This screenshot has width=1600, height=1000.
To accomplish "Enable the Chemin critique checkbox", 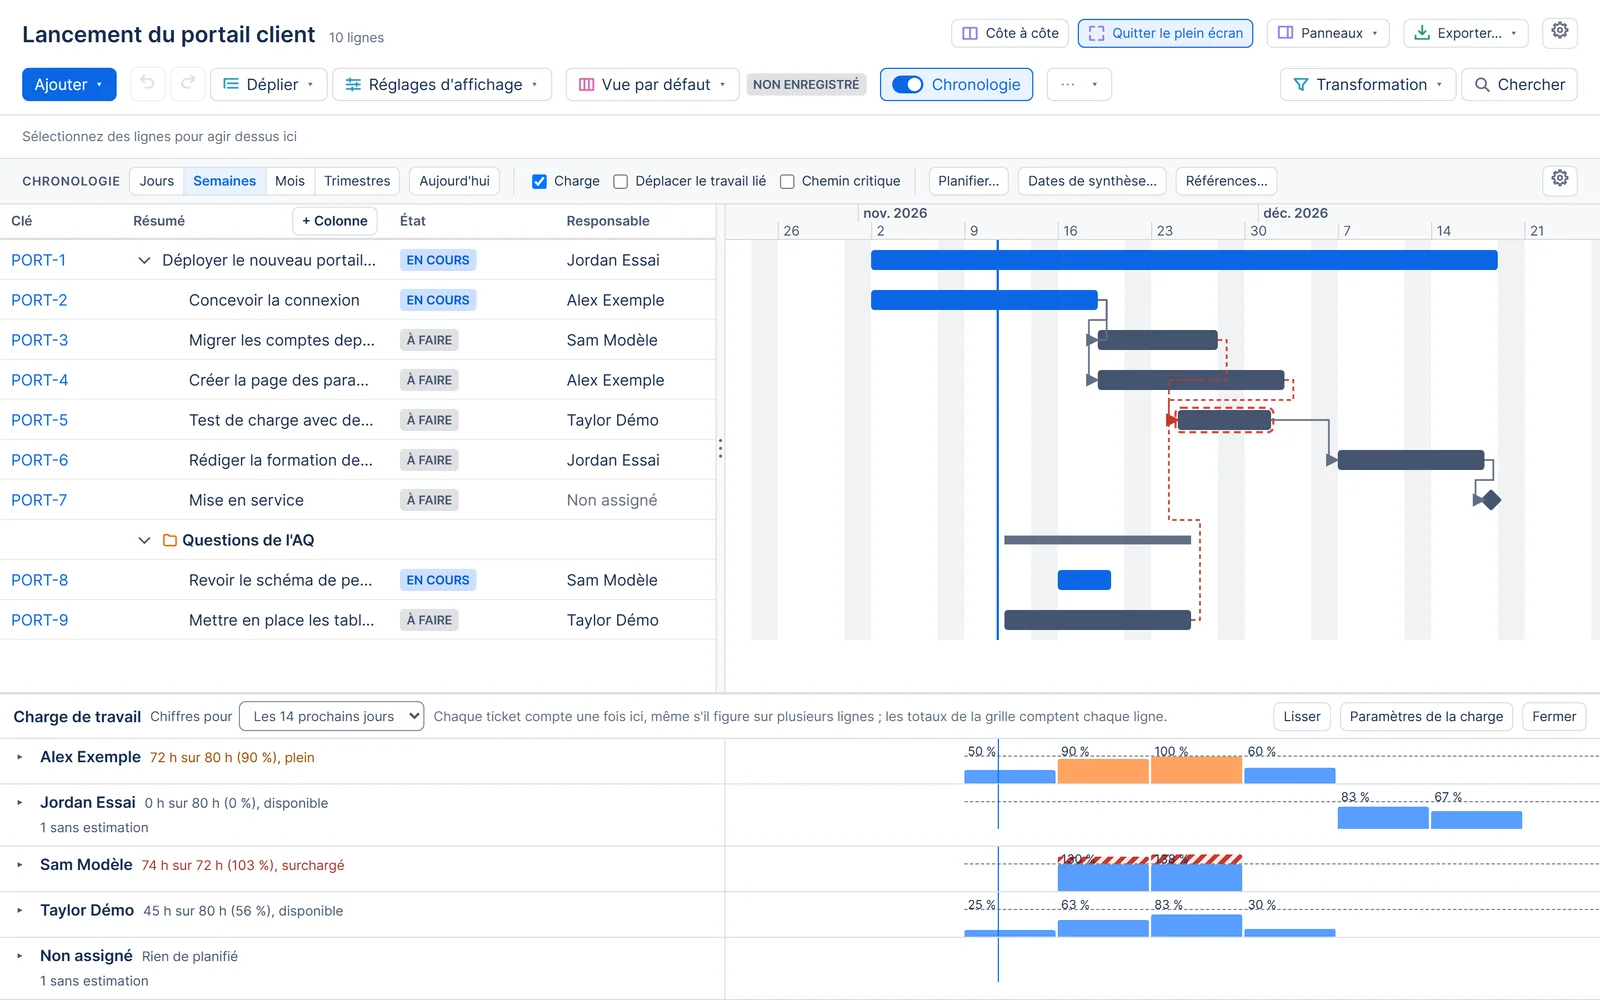I will click(x=787, y=181).
